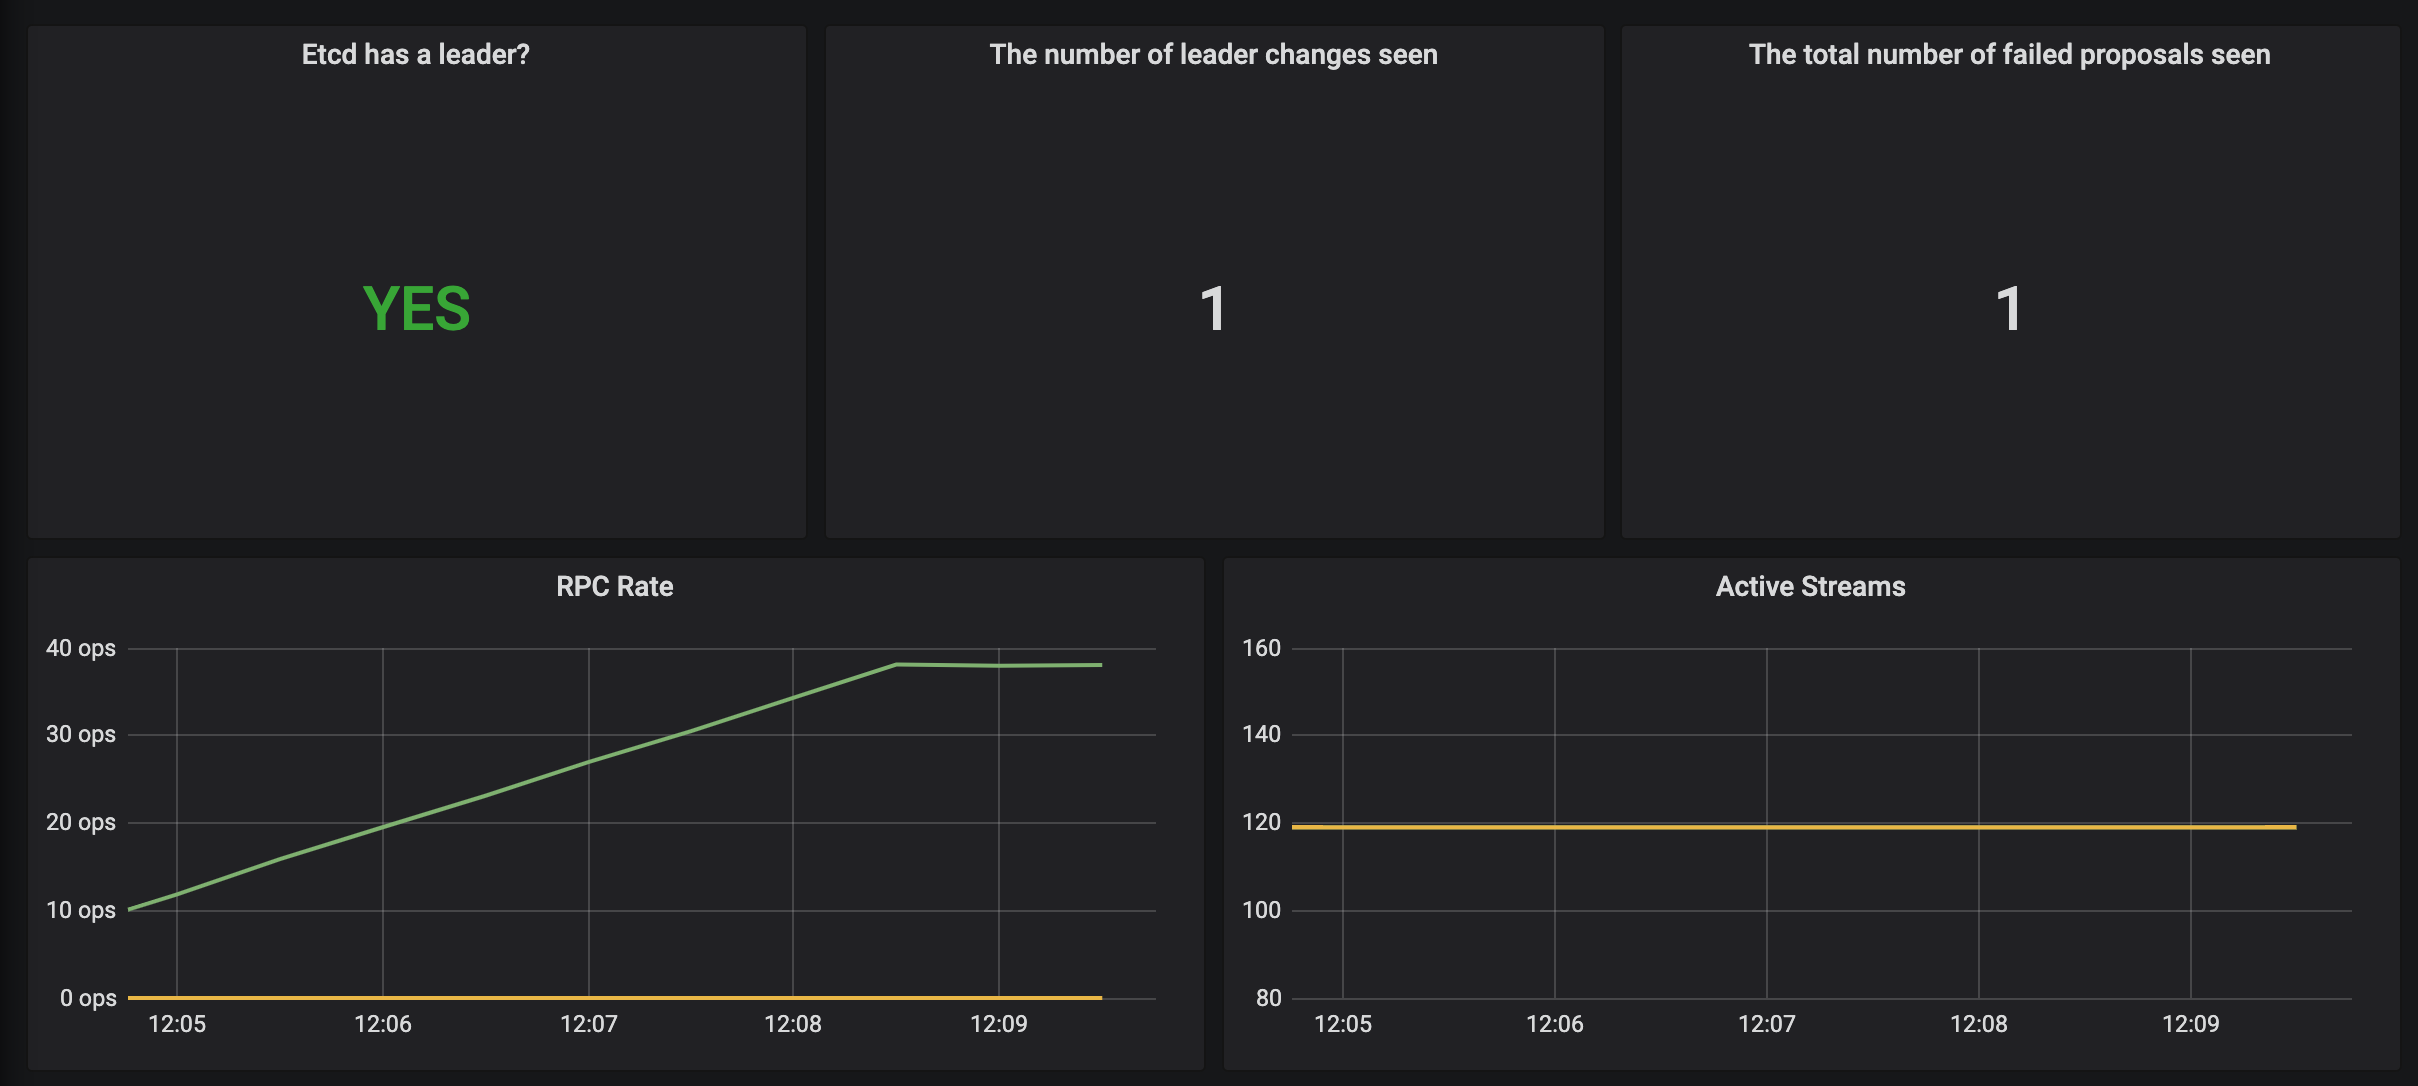Click the failed proposals value 1
The image size is (2418, 1086).
pos(2009,309)
